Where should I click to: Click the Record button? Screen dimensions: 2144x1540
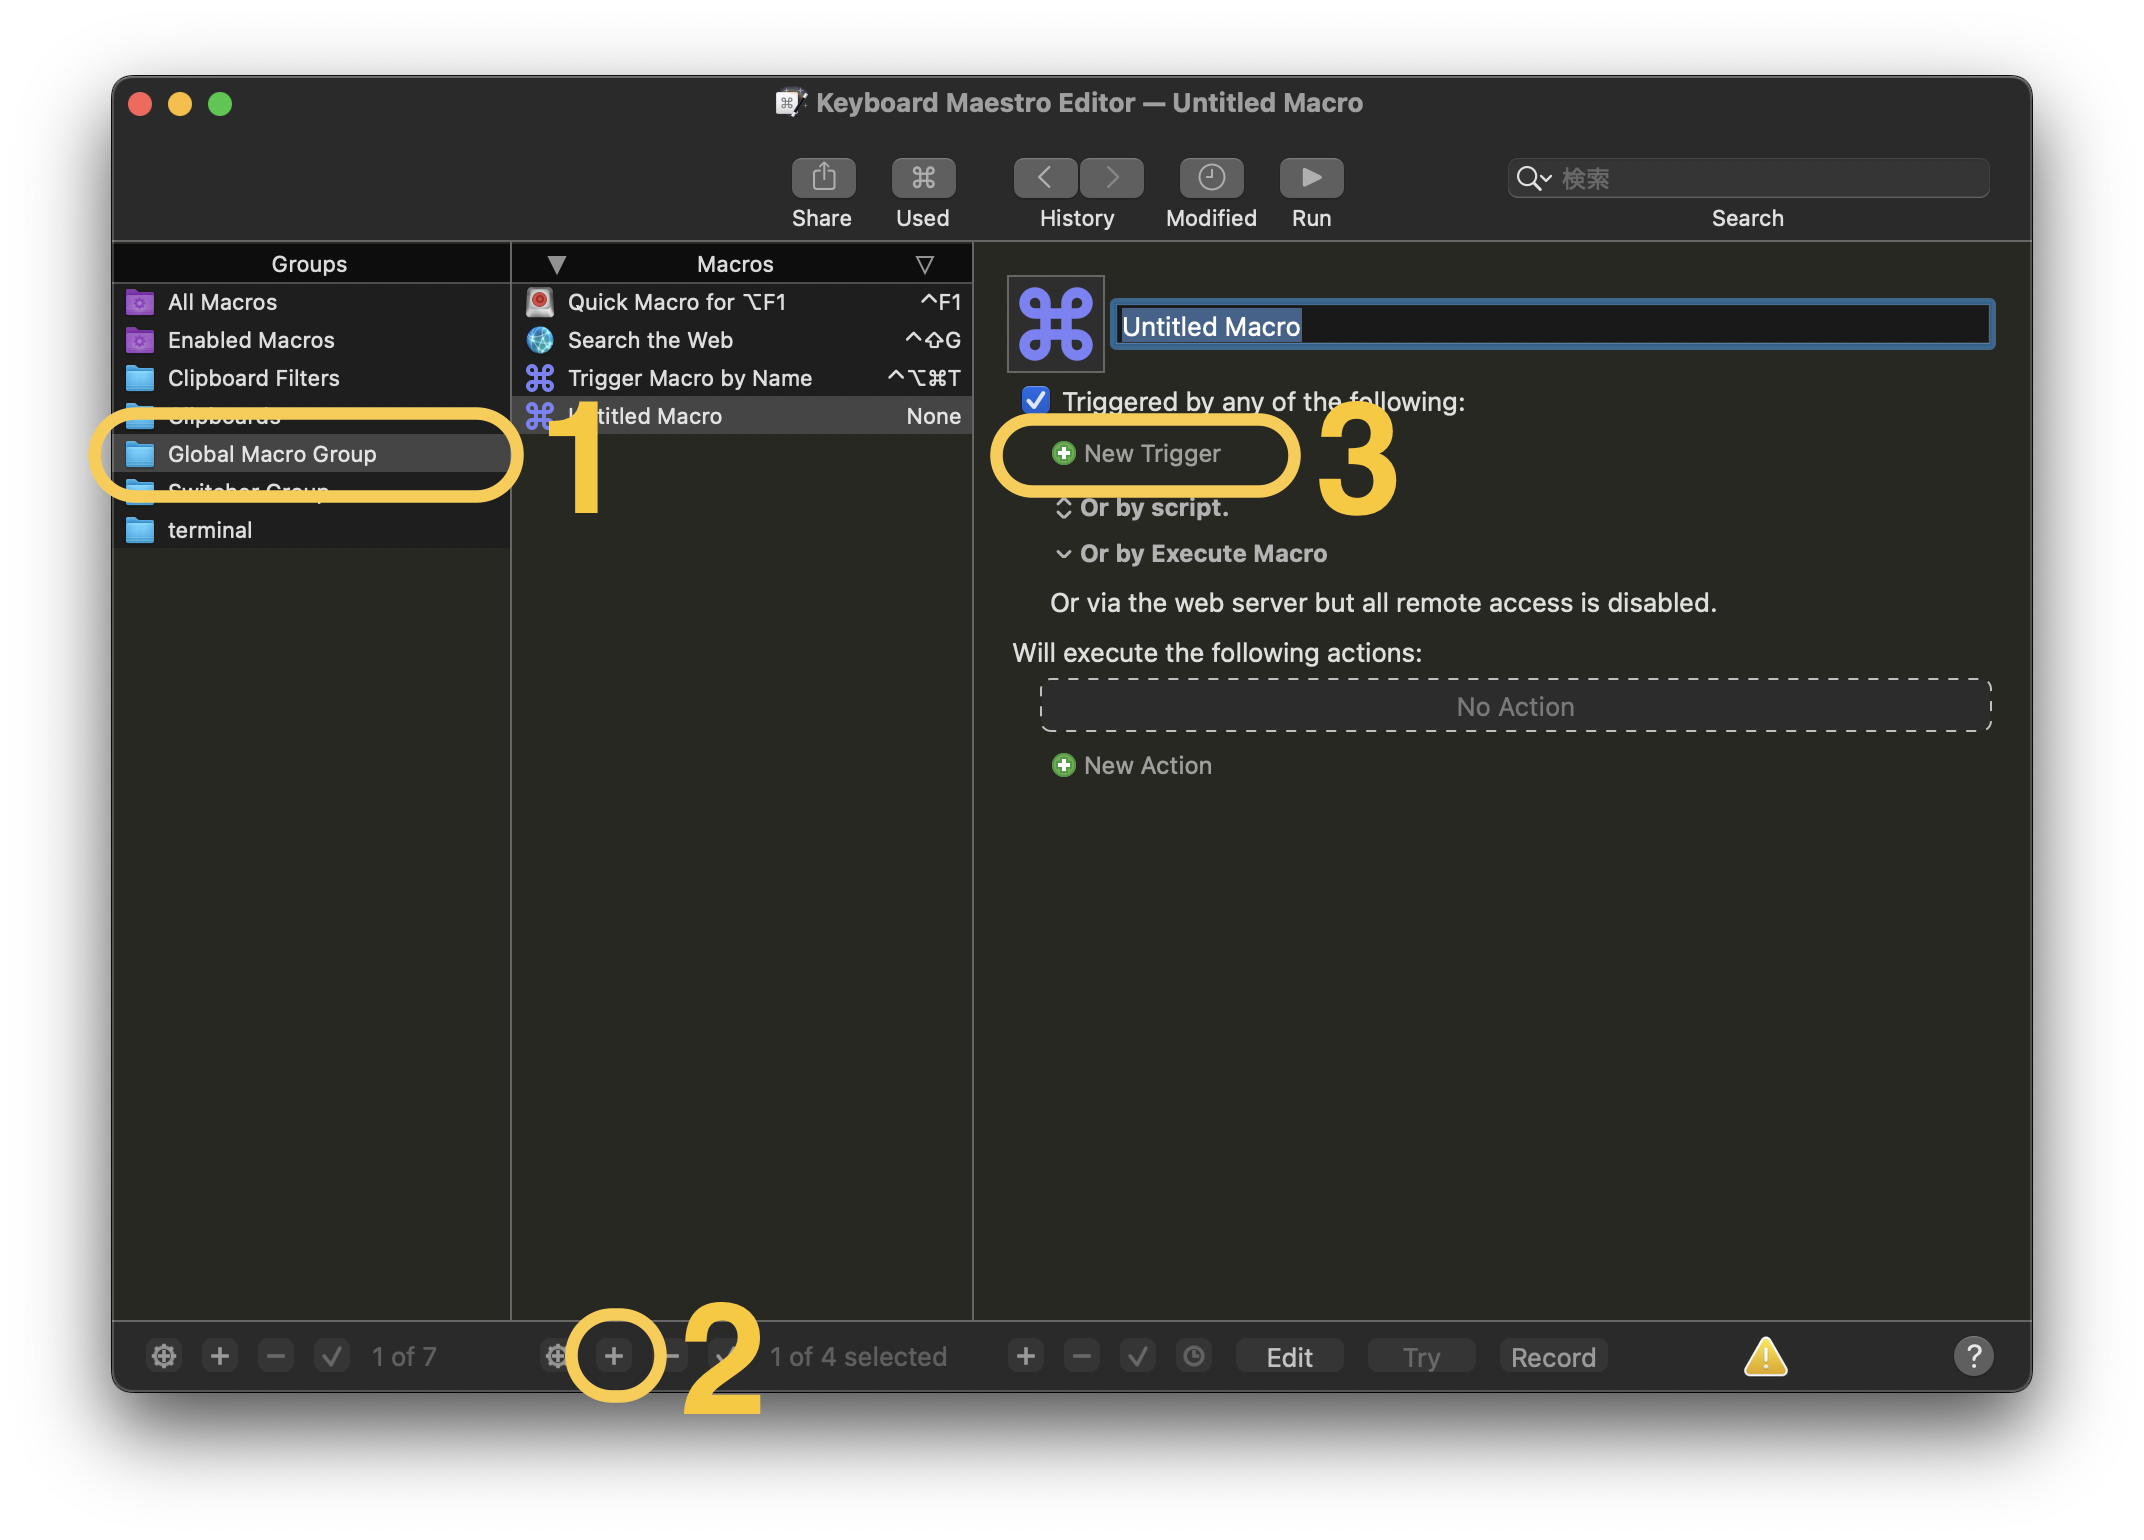[1552, 1357]
